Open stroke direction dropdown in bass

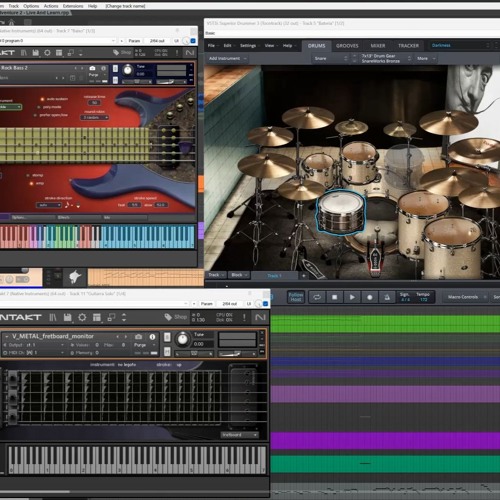[49, 205]
